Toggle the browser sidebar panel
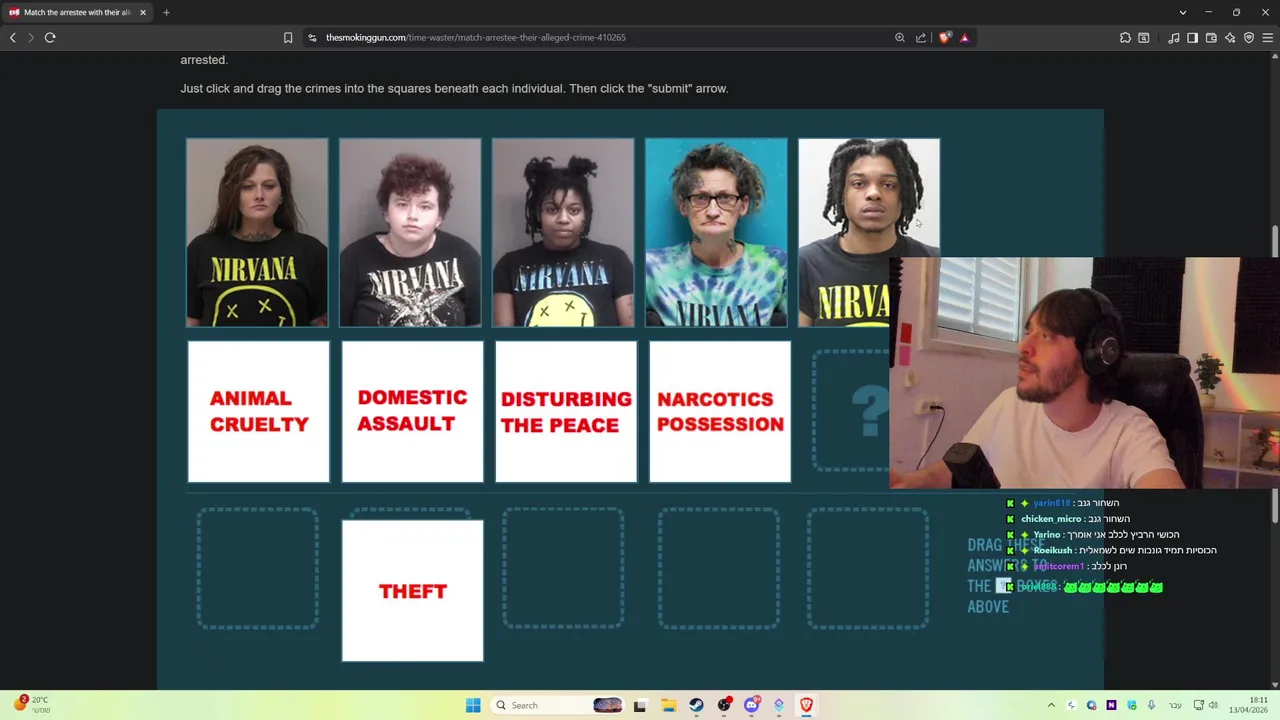Viewport: 1280px width, 720px height. pos(1192,37)
